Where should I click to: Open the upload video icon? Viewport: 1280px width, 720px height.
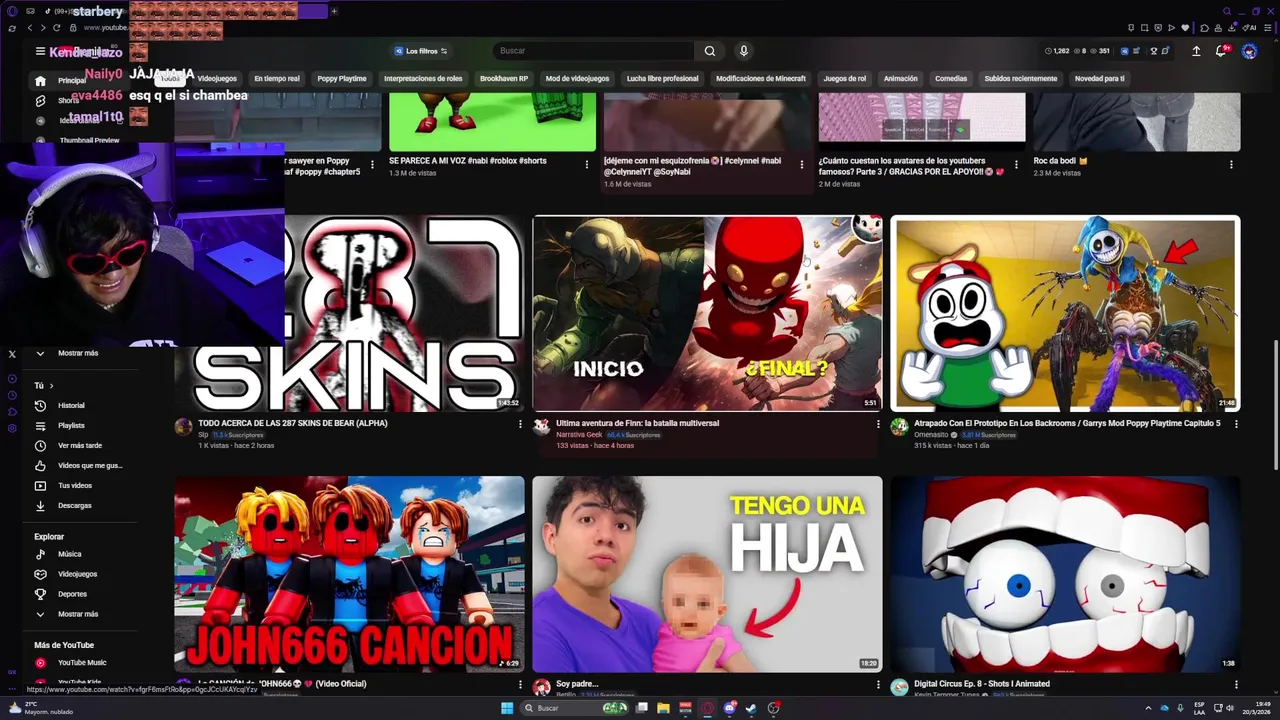coord(1196,51)
